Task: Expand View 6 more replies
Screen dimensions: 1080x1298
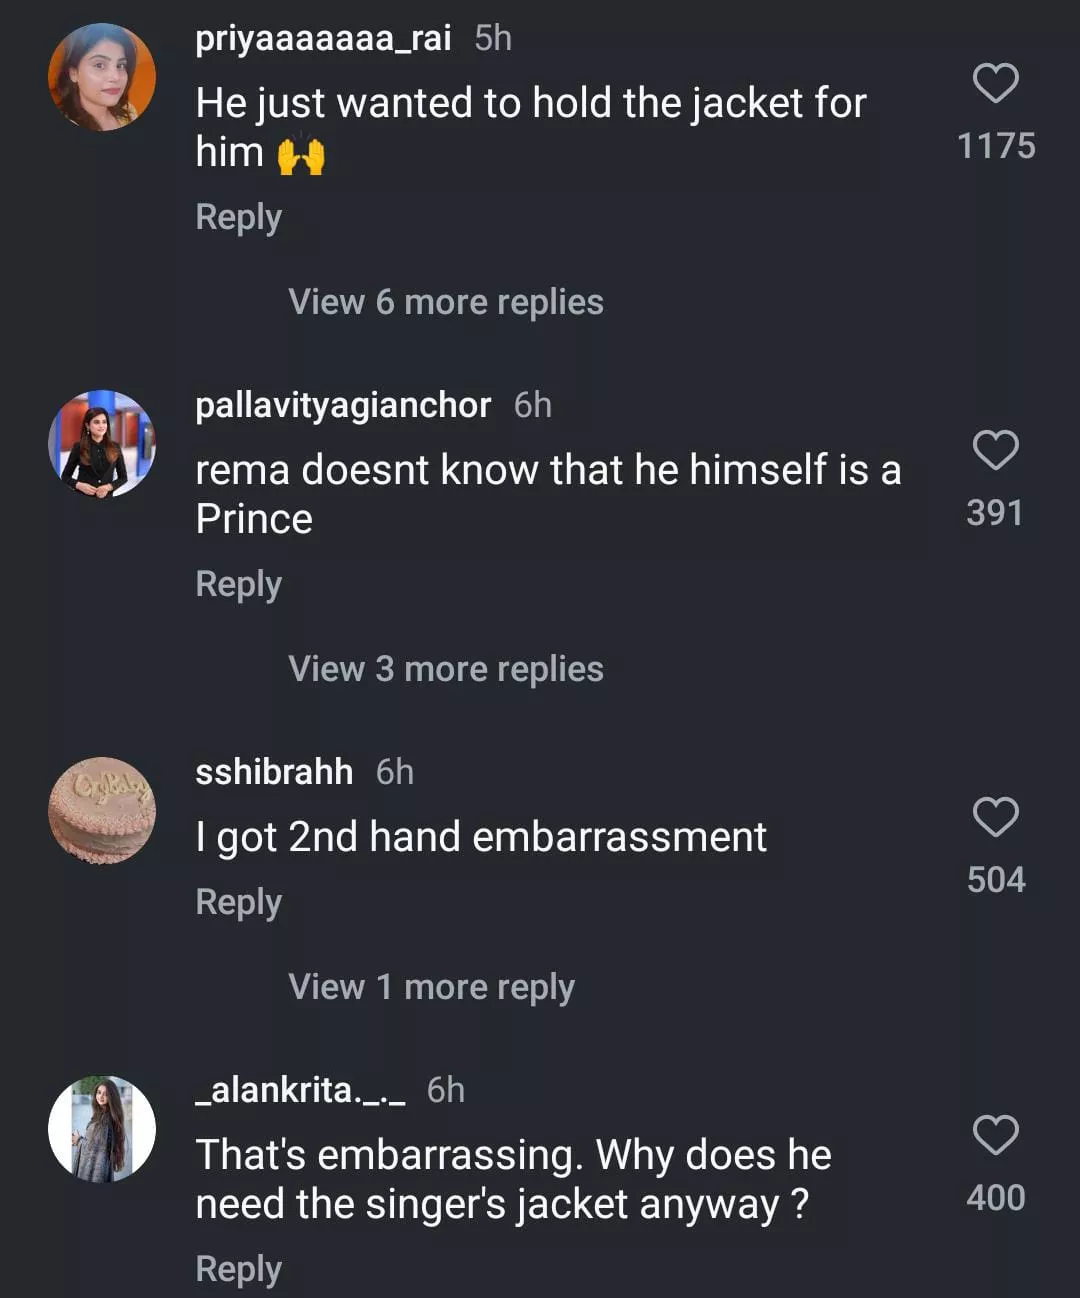Action: [445, 302]
